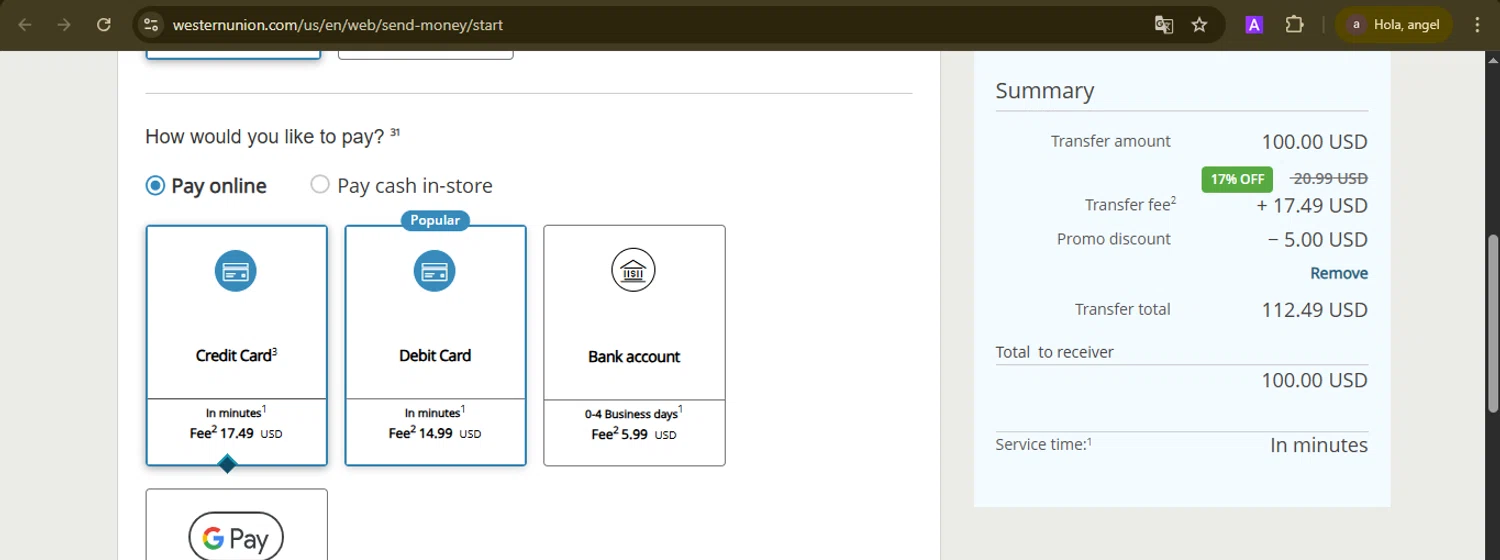1500x560 pixels.
Task: Open Chrome three-dot menu
Action: (1477, 25)
